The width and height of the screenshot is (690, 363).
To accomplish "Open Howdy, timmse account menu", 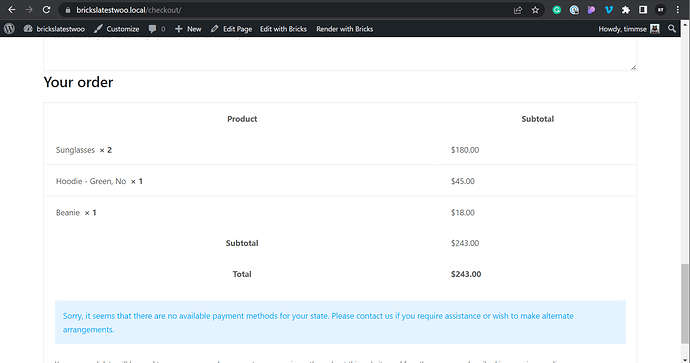I will [629, 29].
